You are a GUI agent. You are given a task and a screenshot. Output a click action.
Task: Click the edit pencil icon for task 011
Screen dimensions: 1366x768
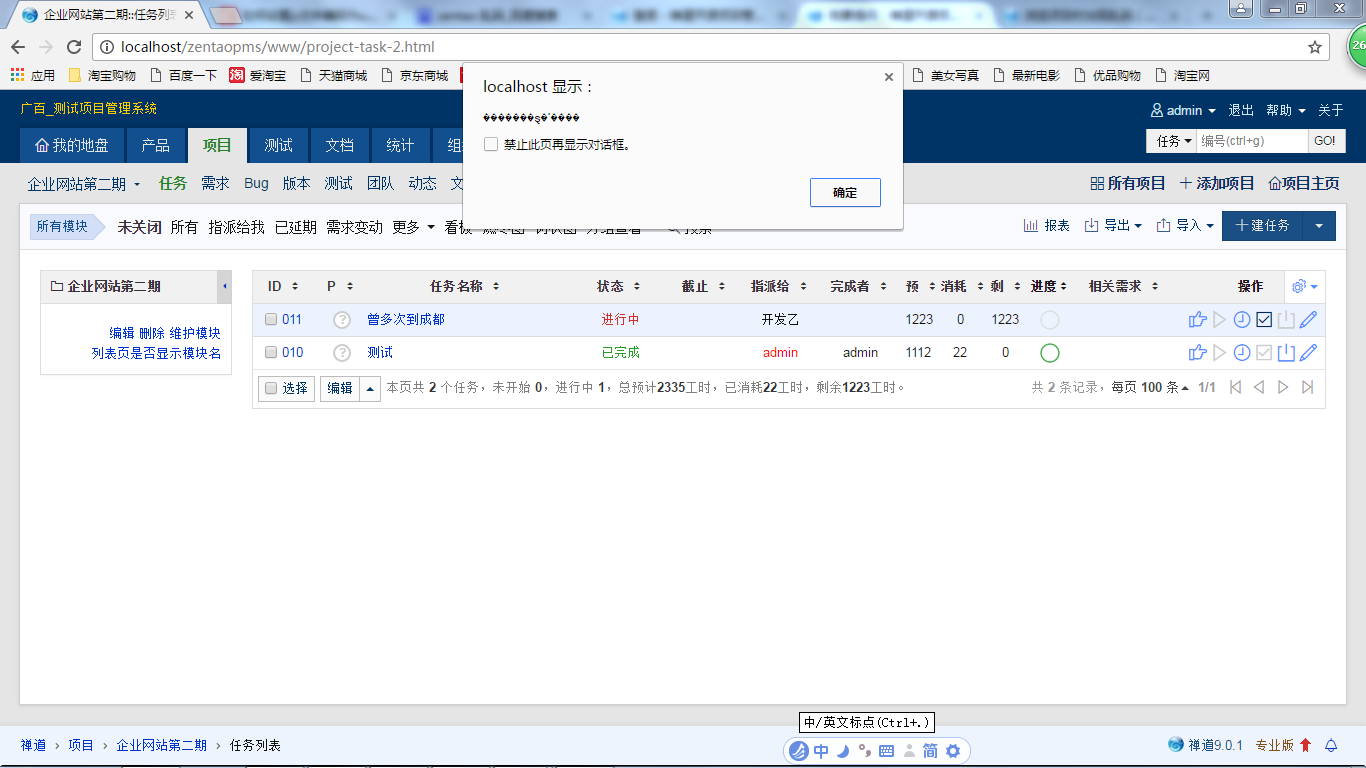tap(1308, 320)
